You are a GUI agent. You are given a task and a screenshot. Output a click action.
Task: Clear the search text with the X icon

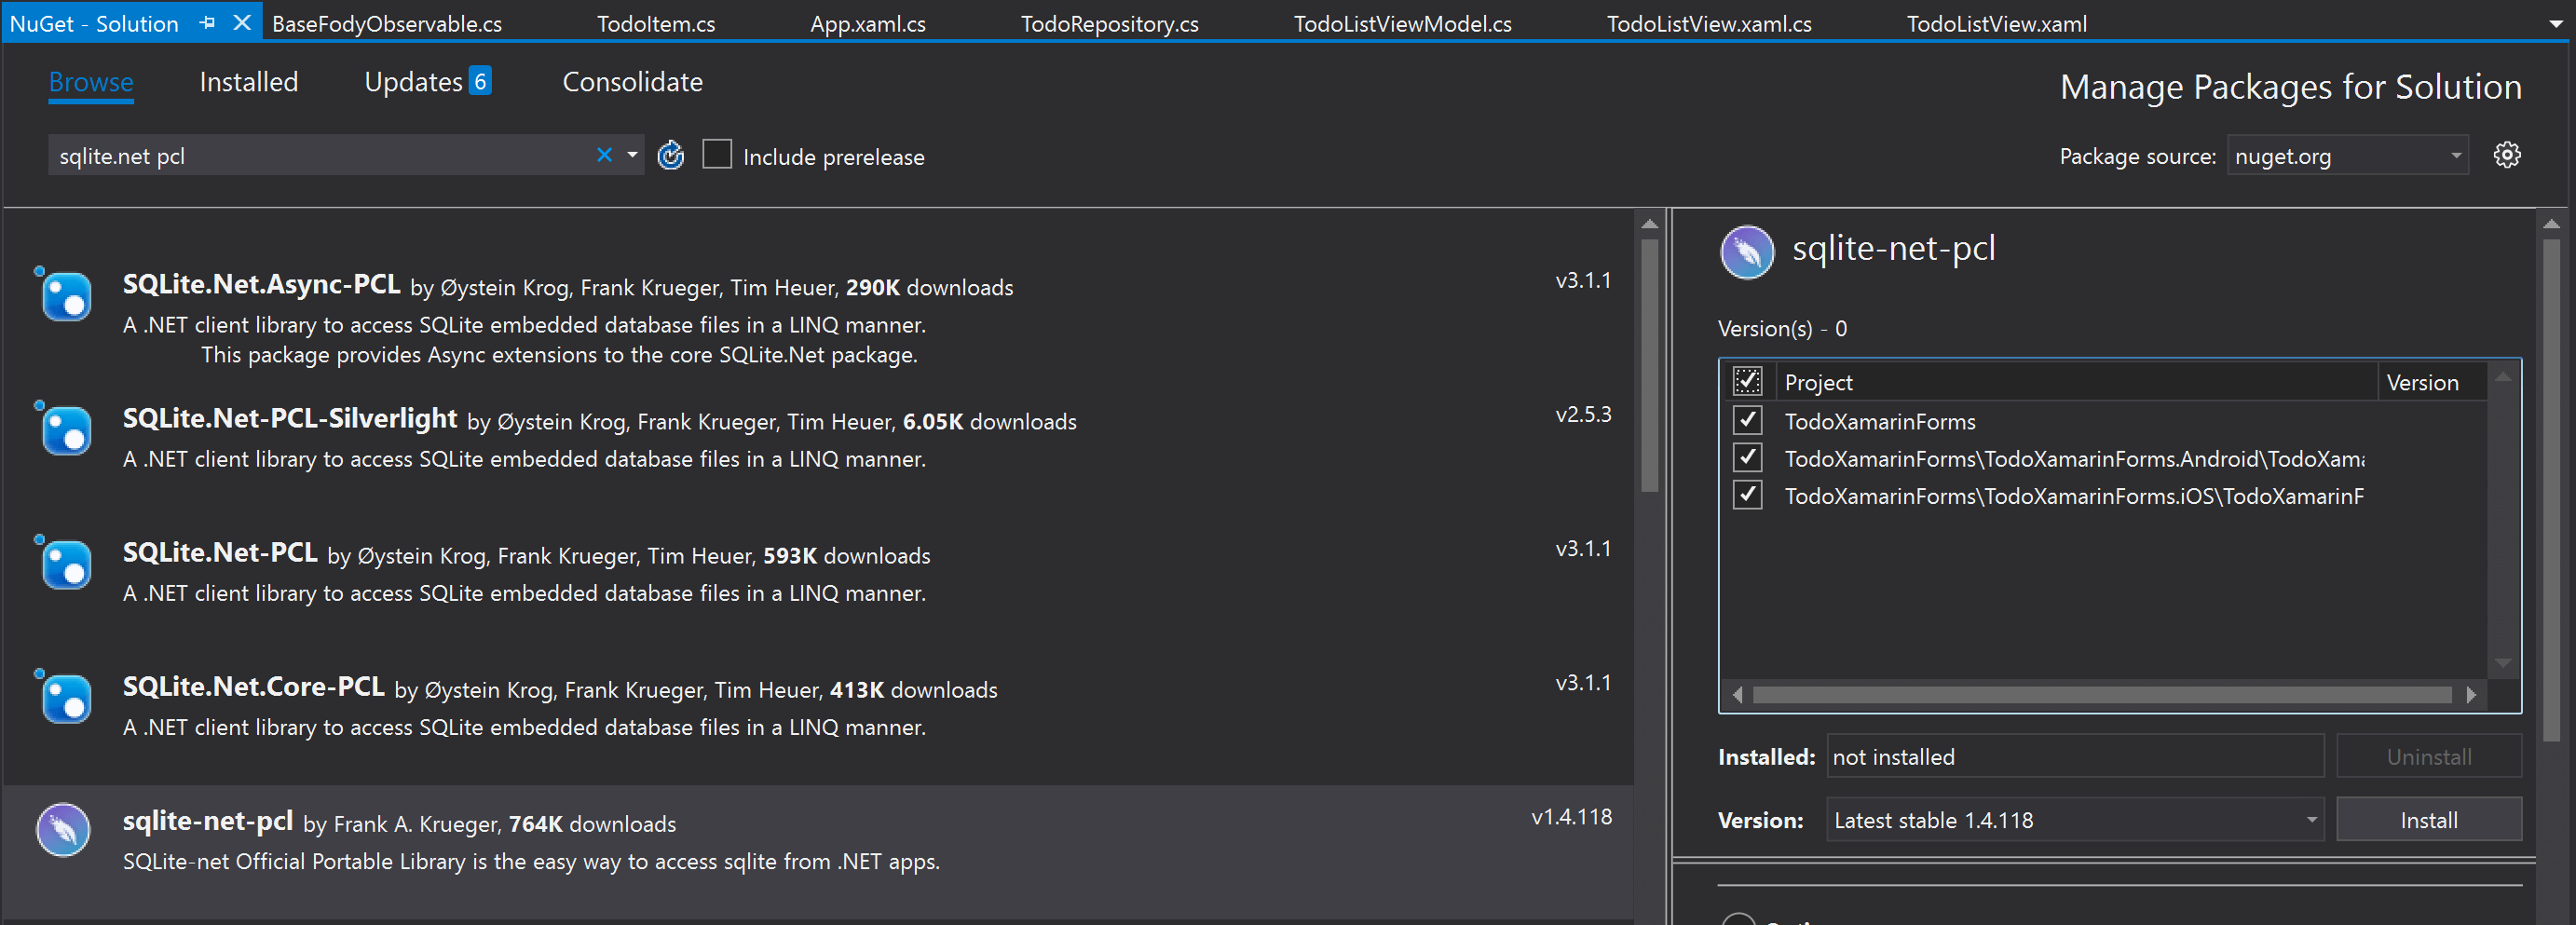click(x=604, y=155)
